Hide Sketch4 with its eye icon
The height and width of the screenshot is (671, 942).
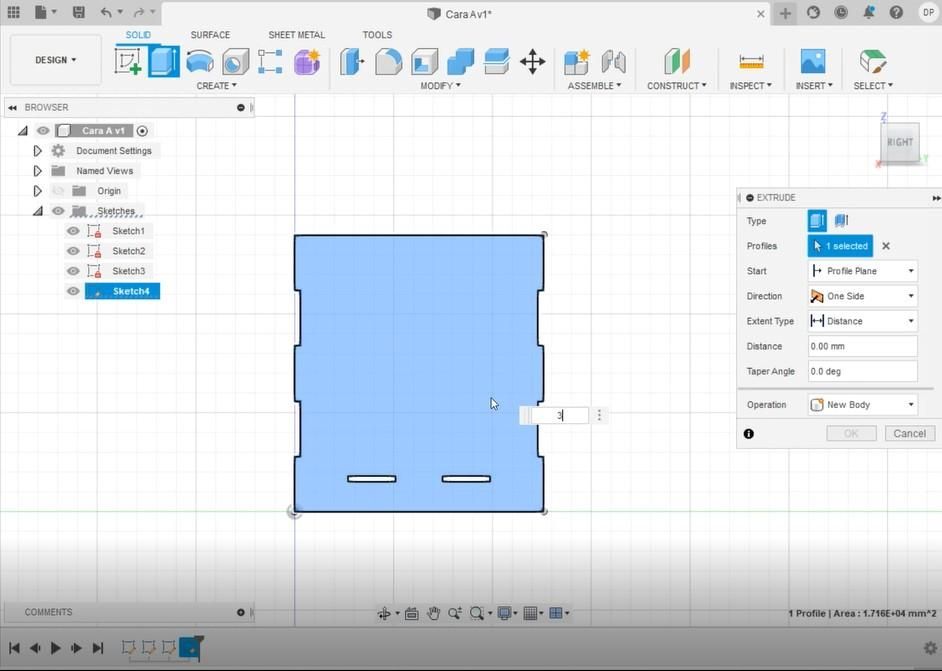pos(73,291)
